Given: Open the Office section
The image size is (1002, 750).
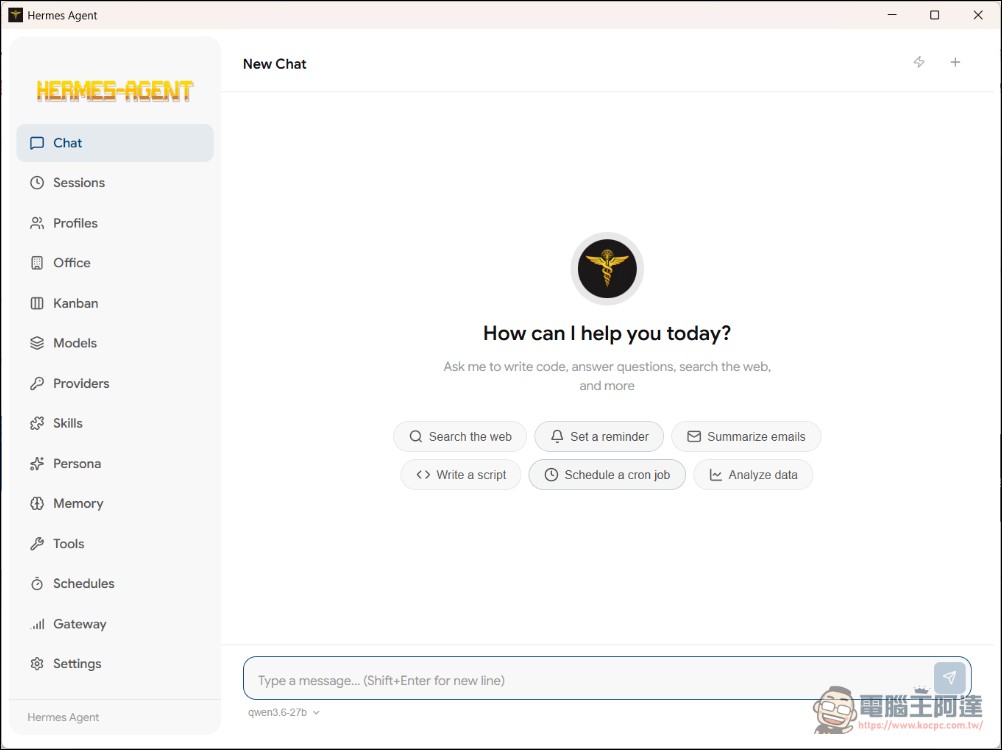Looking at the screenshot, I should [115, 263].
